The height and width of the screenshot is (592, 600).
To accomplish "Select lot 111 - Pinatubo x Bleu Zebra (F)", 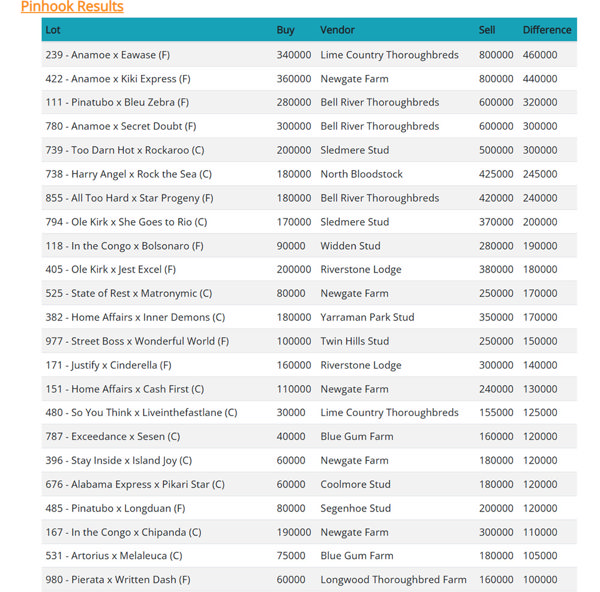I will click(x=117, y=103).
